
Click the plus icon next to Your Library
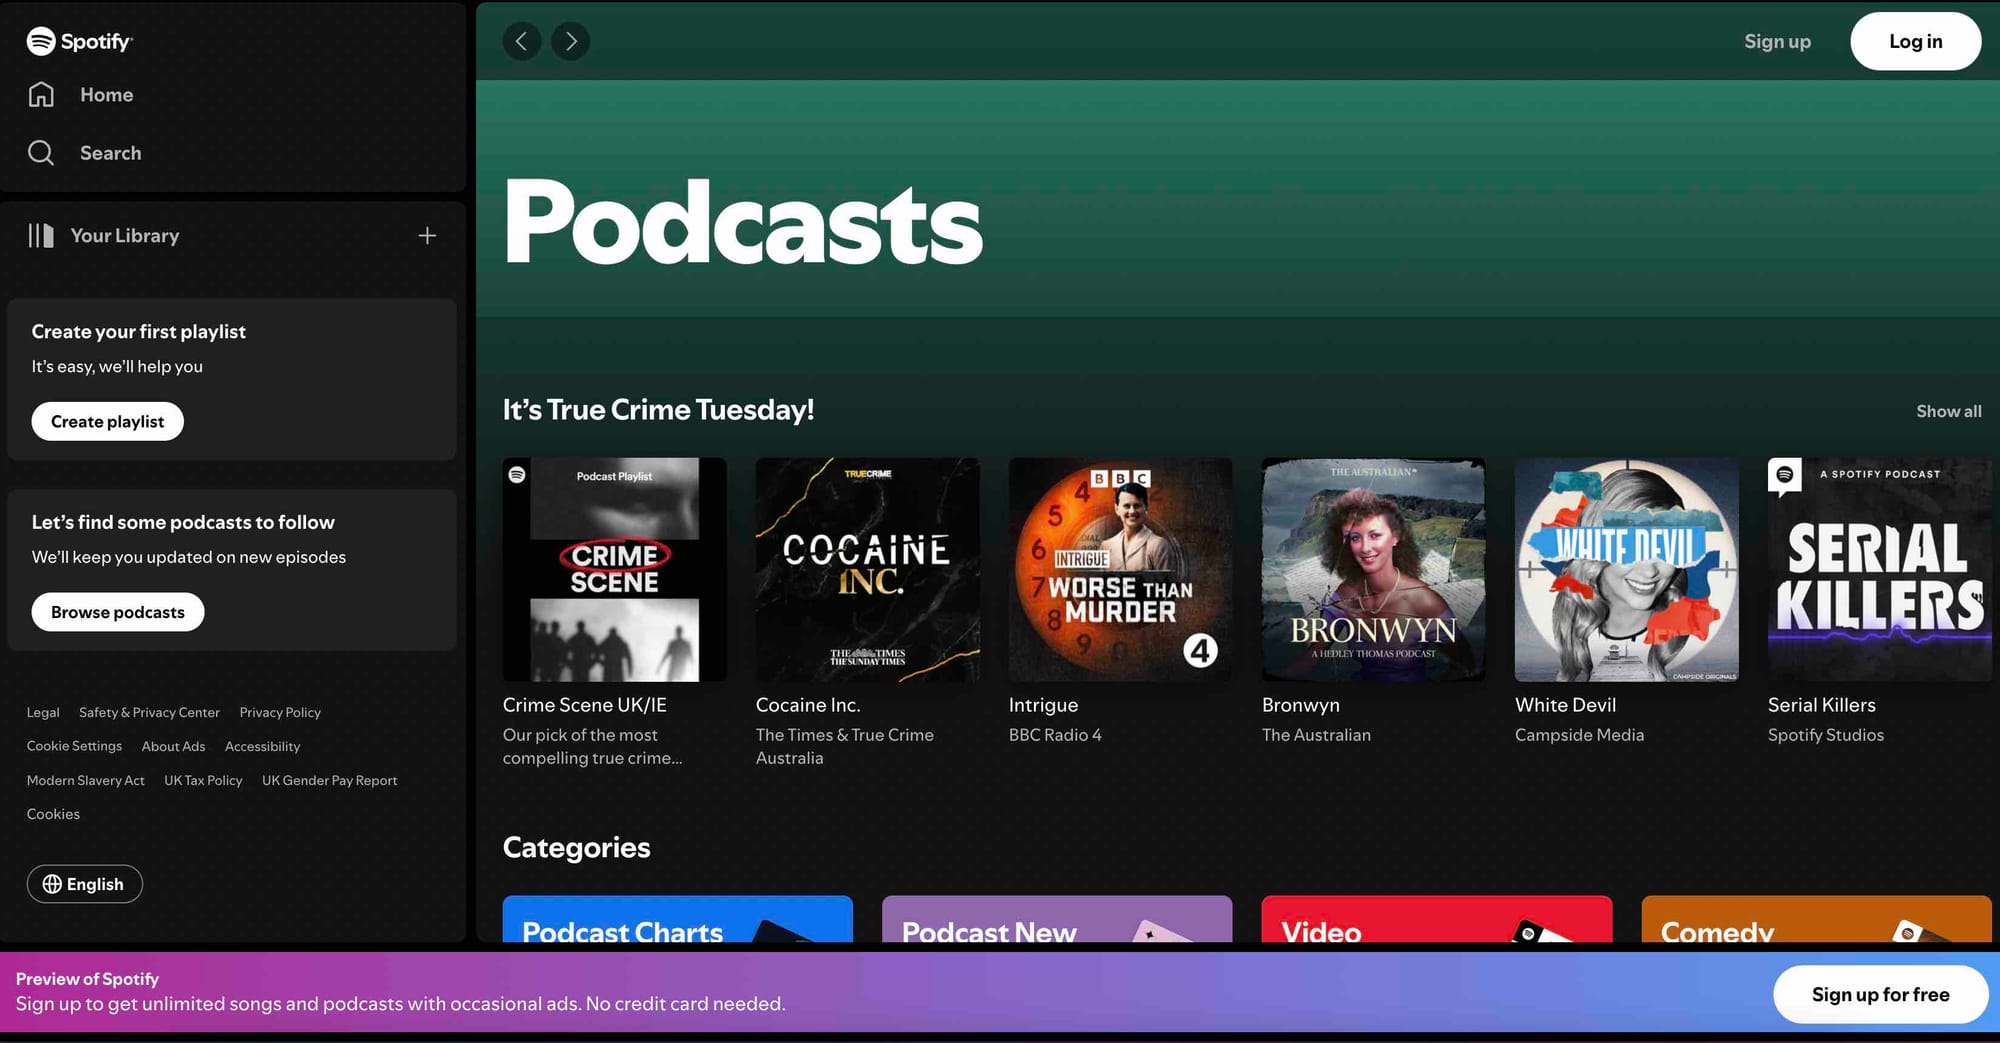[x=427, y=235]
